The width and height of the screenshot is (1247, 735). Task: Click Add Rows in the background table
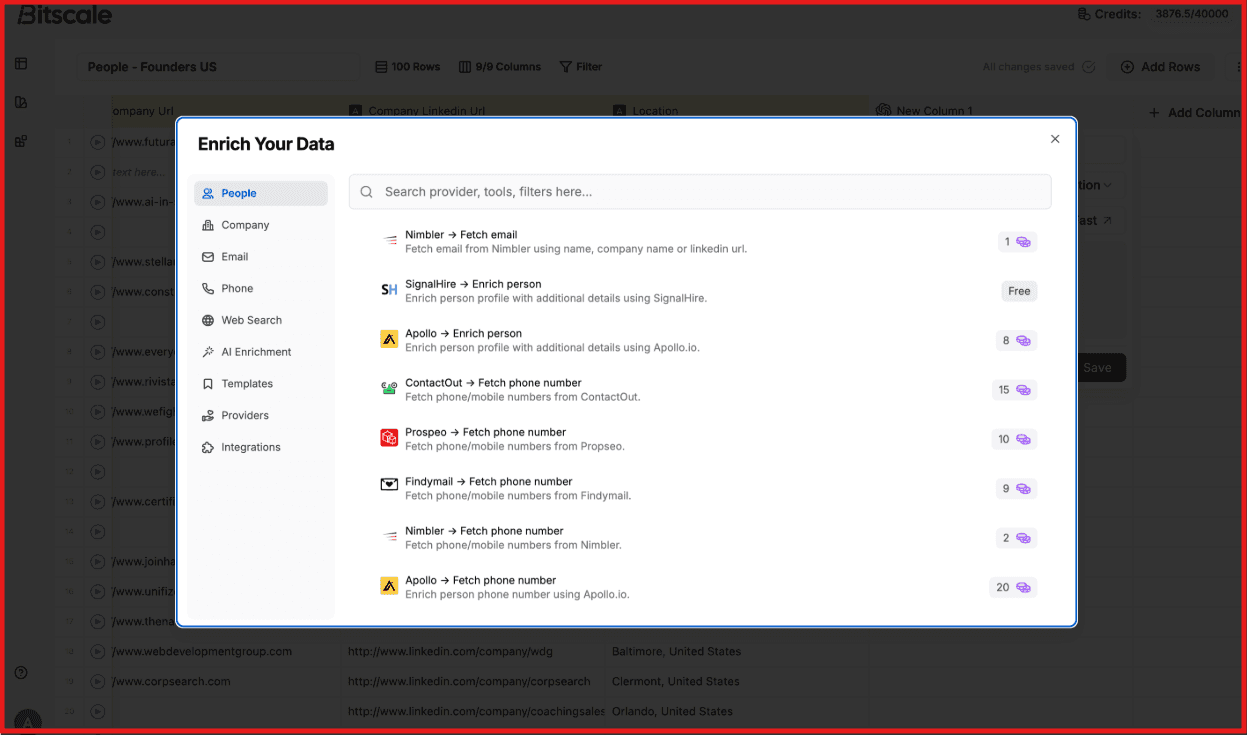pos(1160,67)
